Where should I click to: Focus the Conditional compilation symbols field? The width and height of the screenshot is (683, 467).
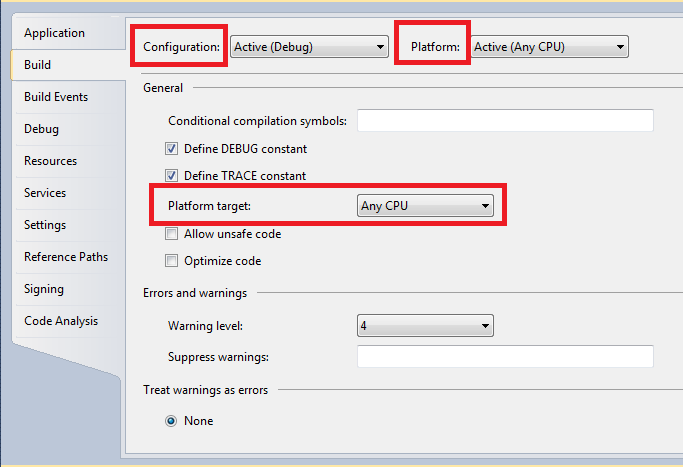505,120
